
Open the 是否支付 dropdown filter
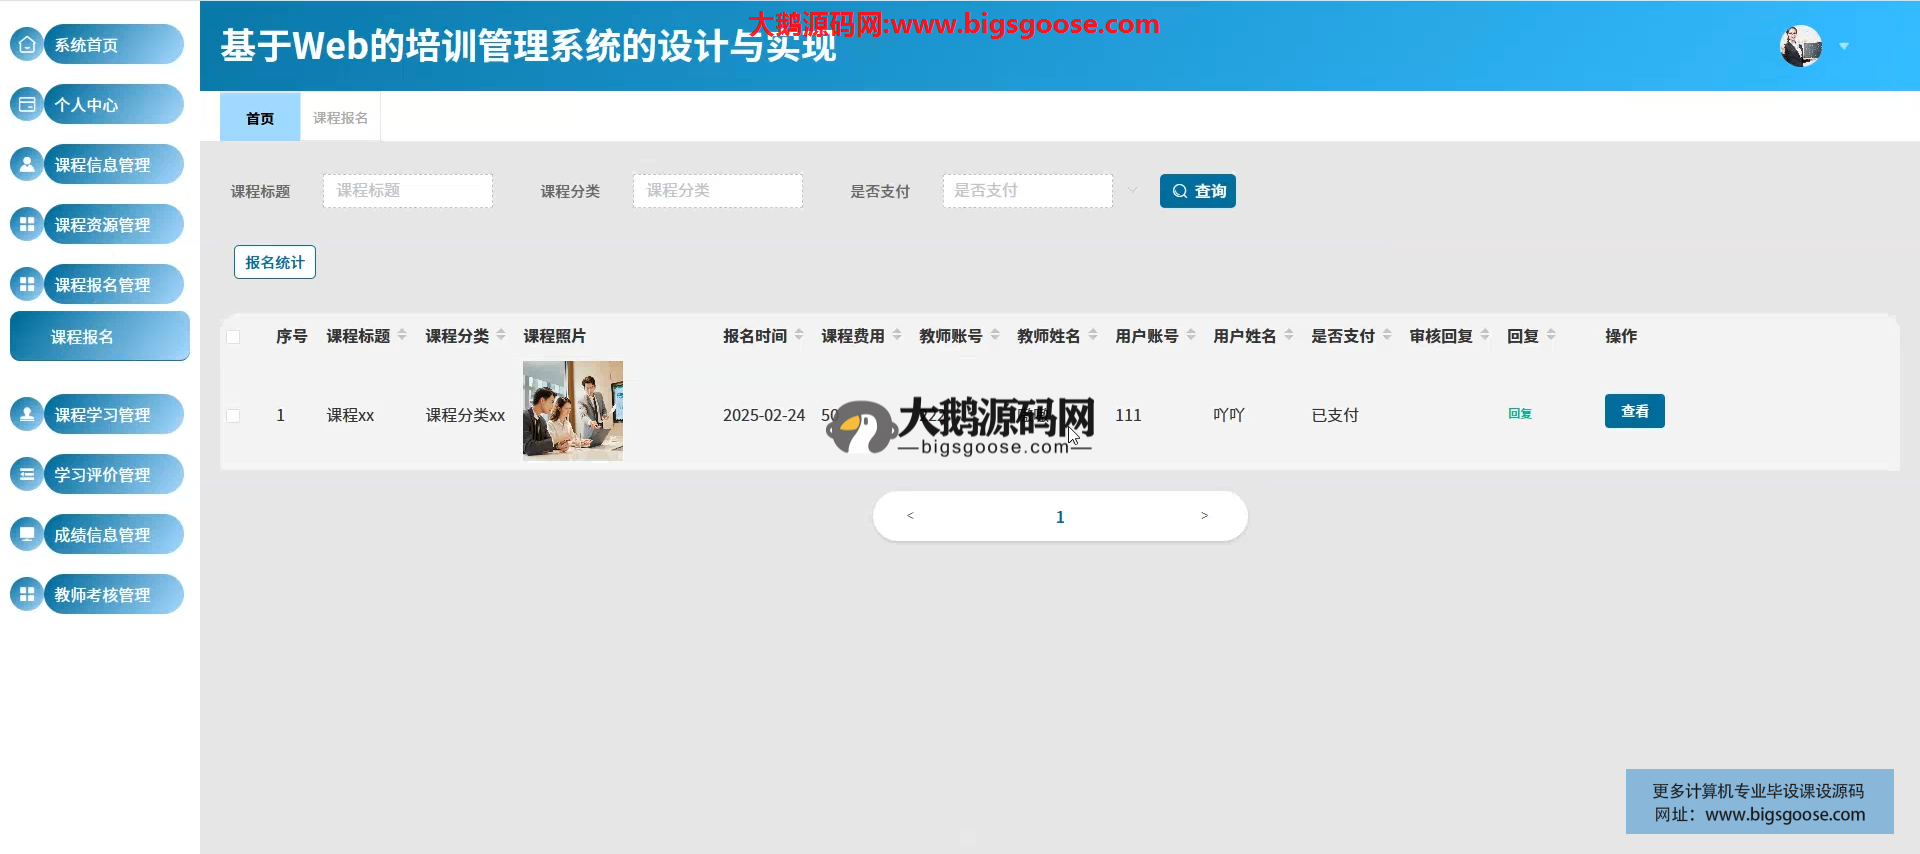[x=1027, y=191]
